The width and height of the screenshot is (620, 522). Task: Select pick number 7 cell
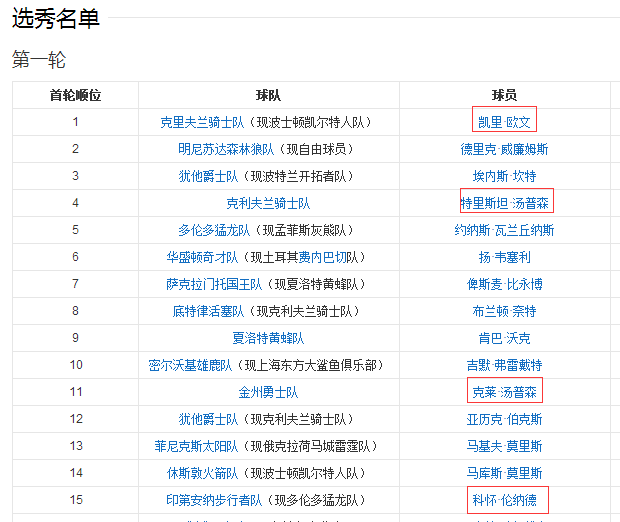[75, 284]
